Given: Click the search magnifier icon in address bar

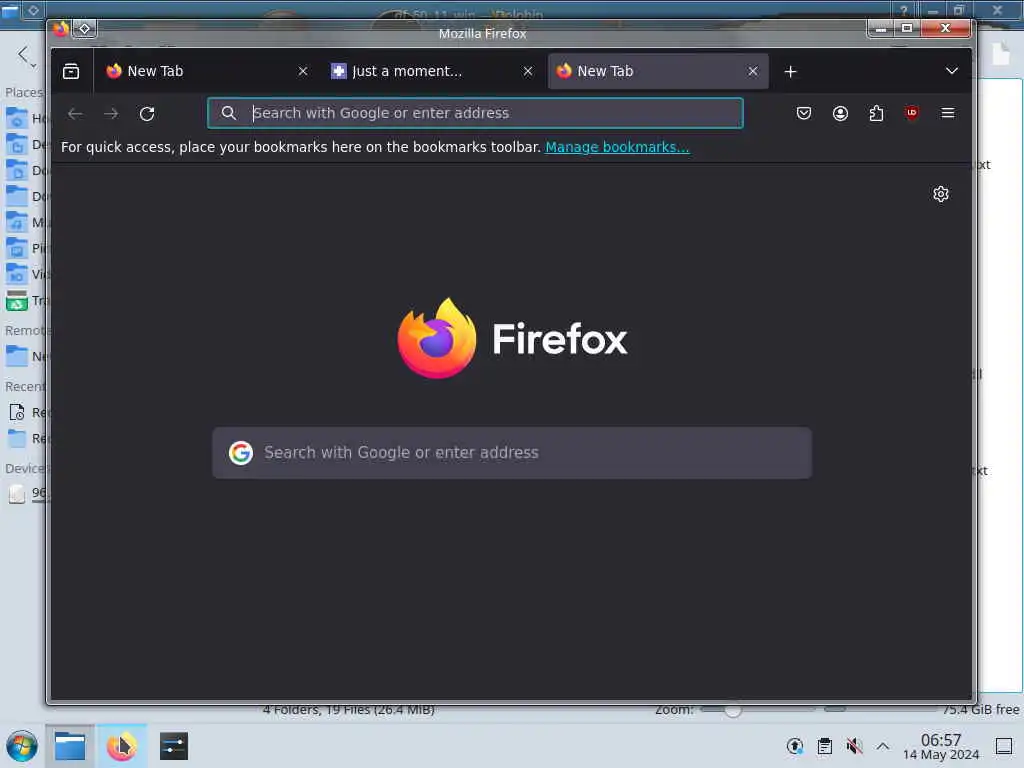Looking at the screenshot, I should coord(229,113).
